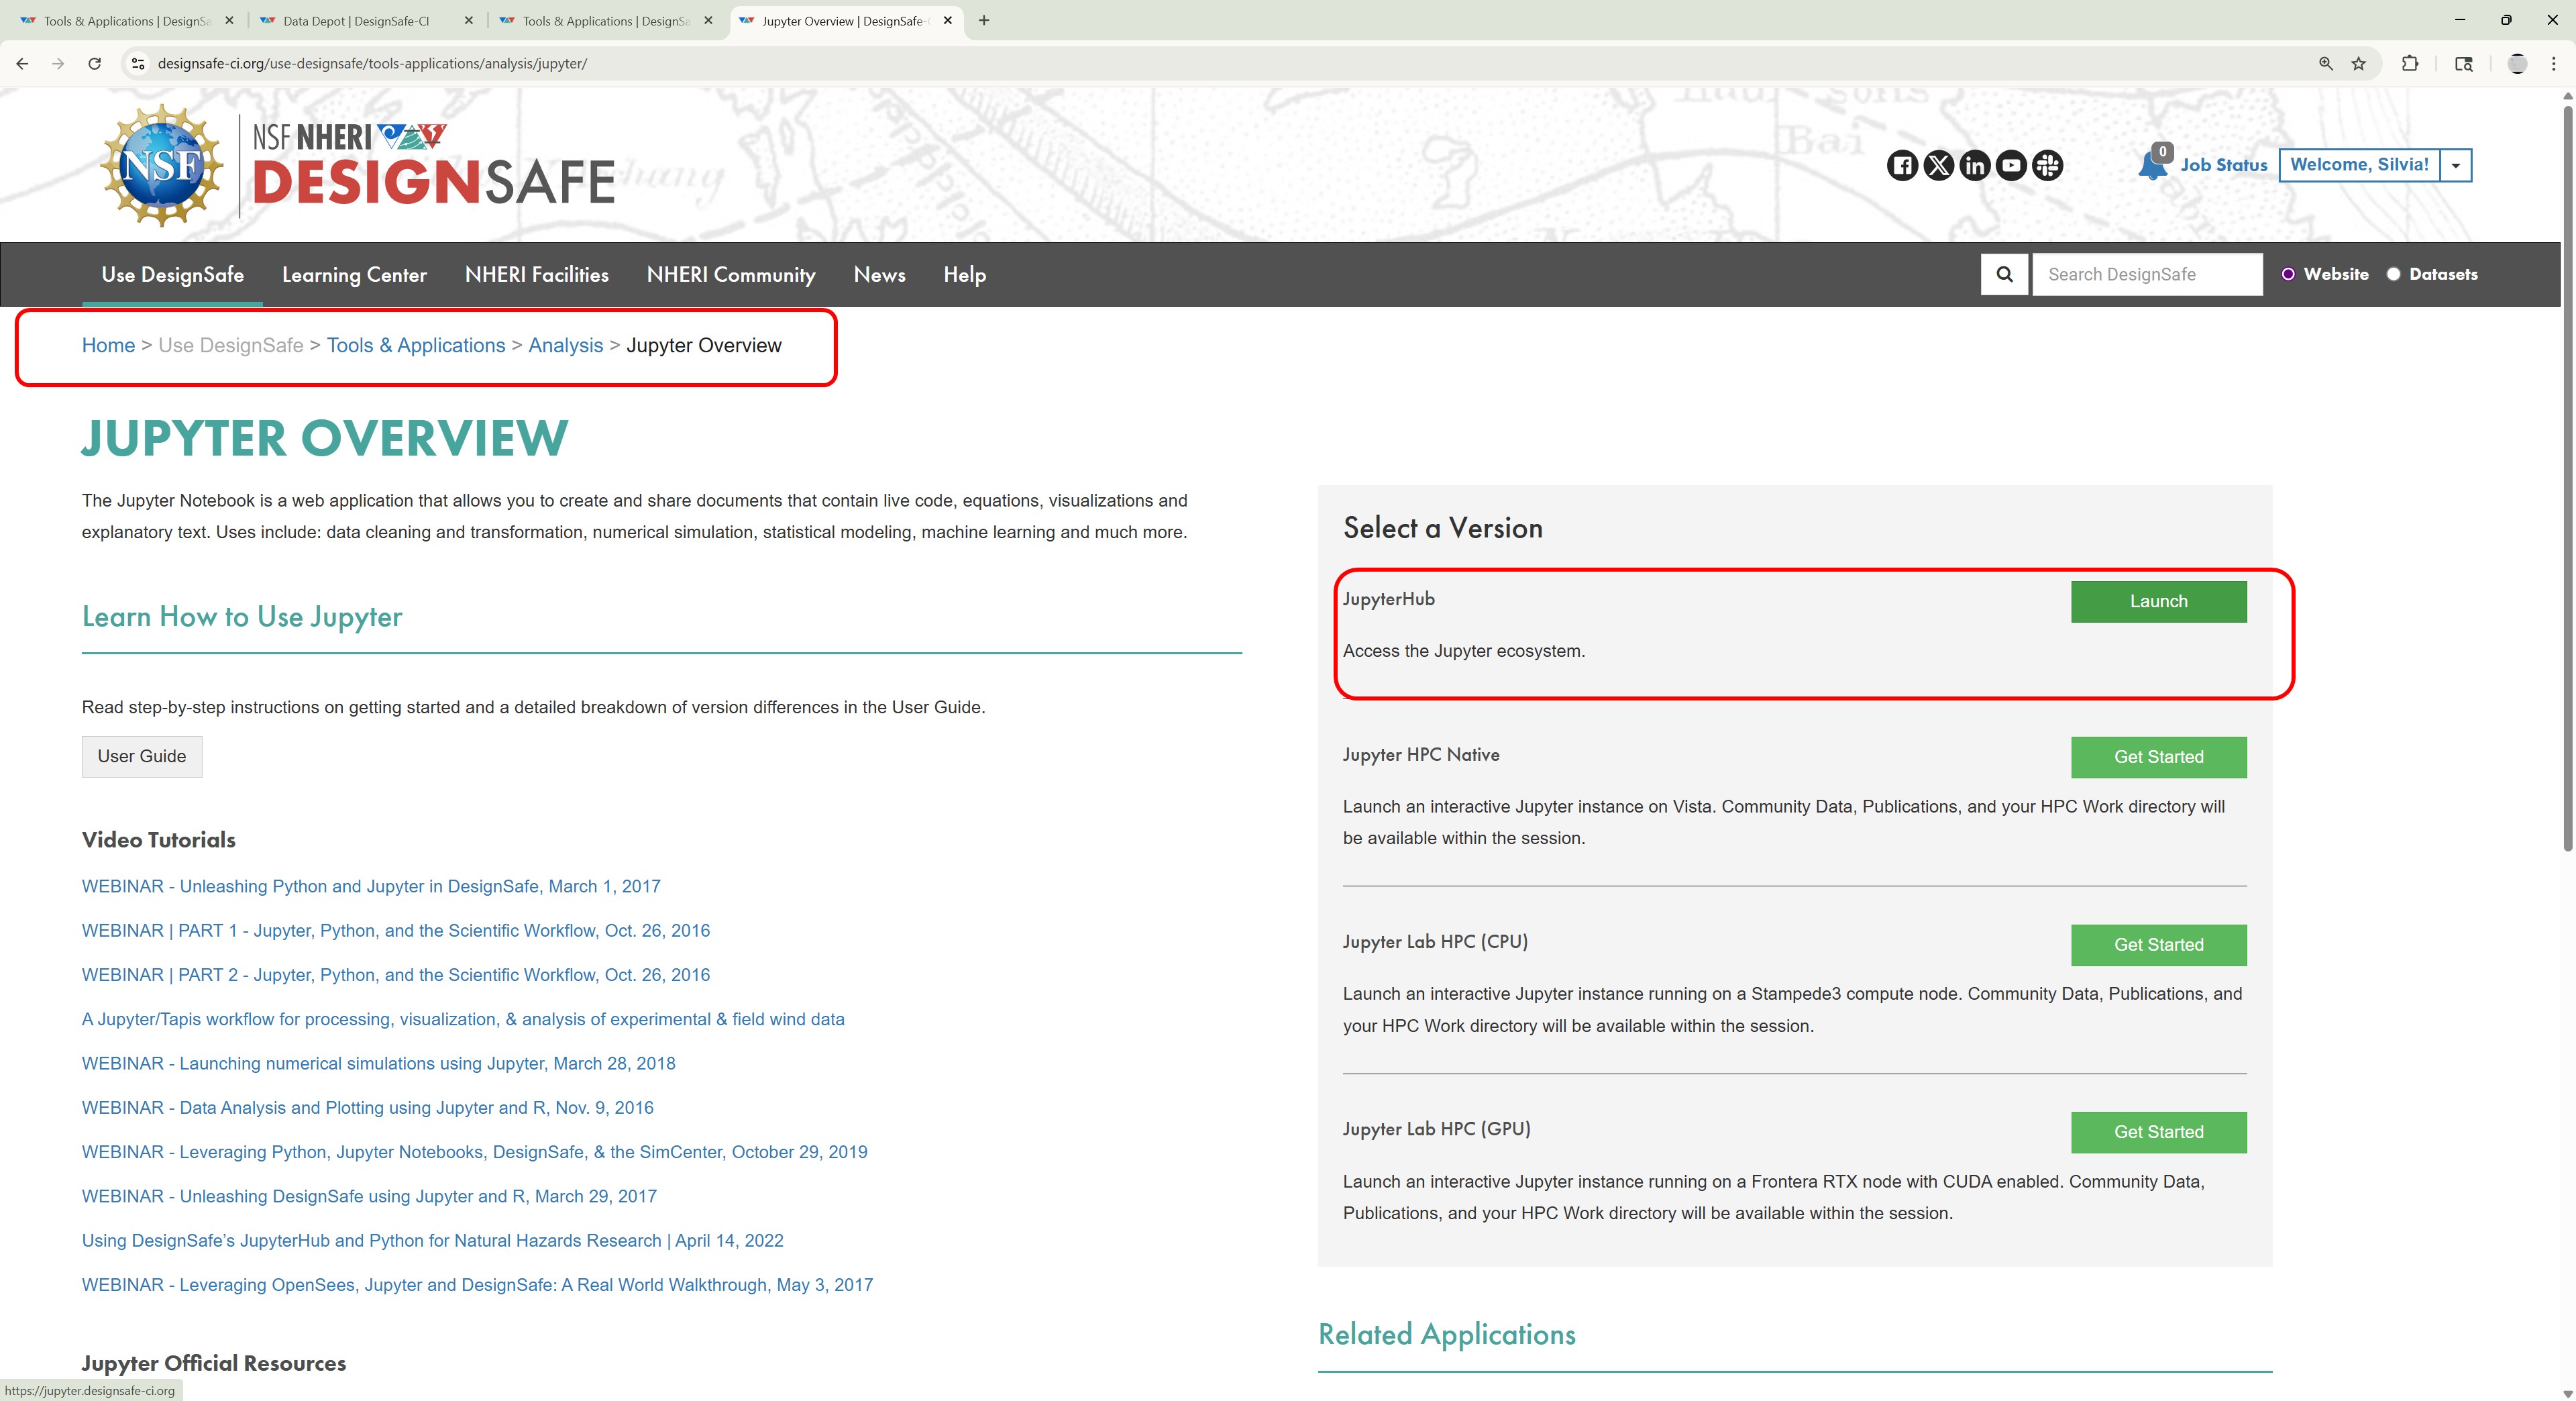Expand the Welcome Silvia account dropdown
This screenshot has height=1401, width=2576.
pos(2455,165)
